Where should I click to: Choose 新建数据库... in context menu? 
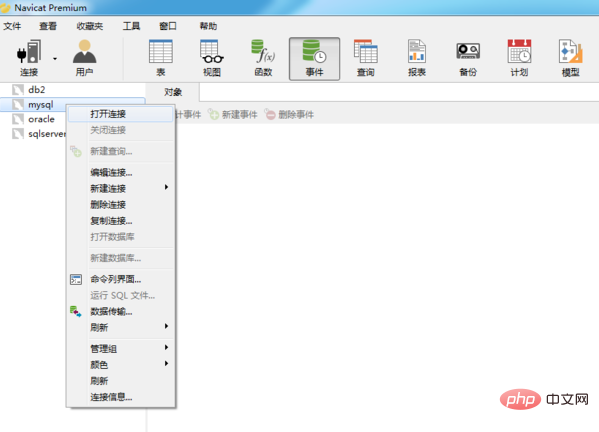pyautogui.click(x=121, y=258)
